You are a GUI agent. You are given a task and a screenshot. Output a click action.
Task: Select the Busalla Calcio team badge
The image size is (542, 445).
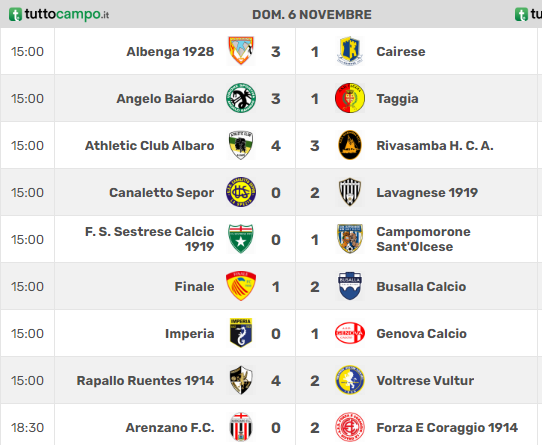tap(350, 286)
